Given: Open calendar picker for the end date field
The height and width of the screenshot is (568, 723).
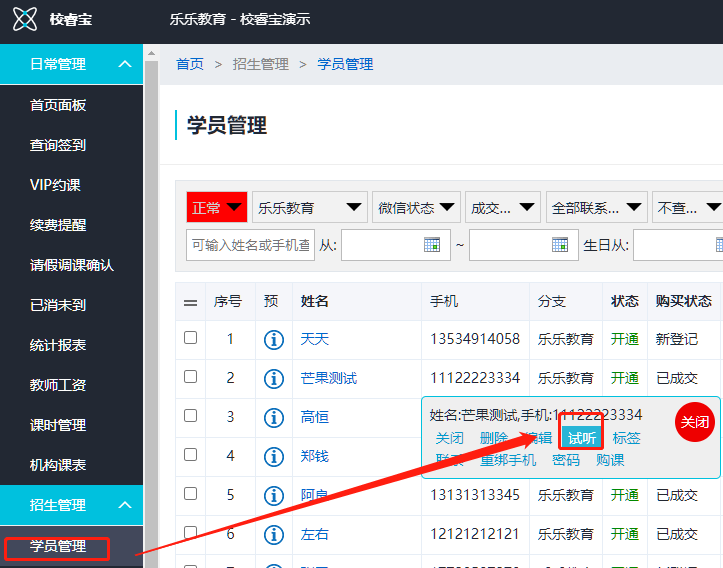Looking at the screenshot, I should [560, 245].
